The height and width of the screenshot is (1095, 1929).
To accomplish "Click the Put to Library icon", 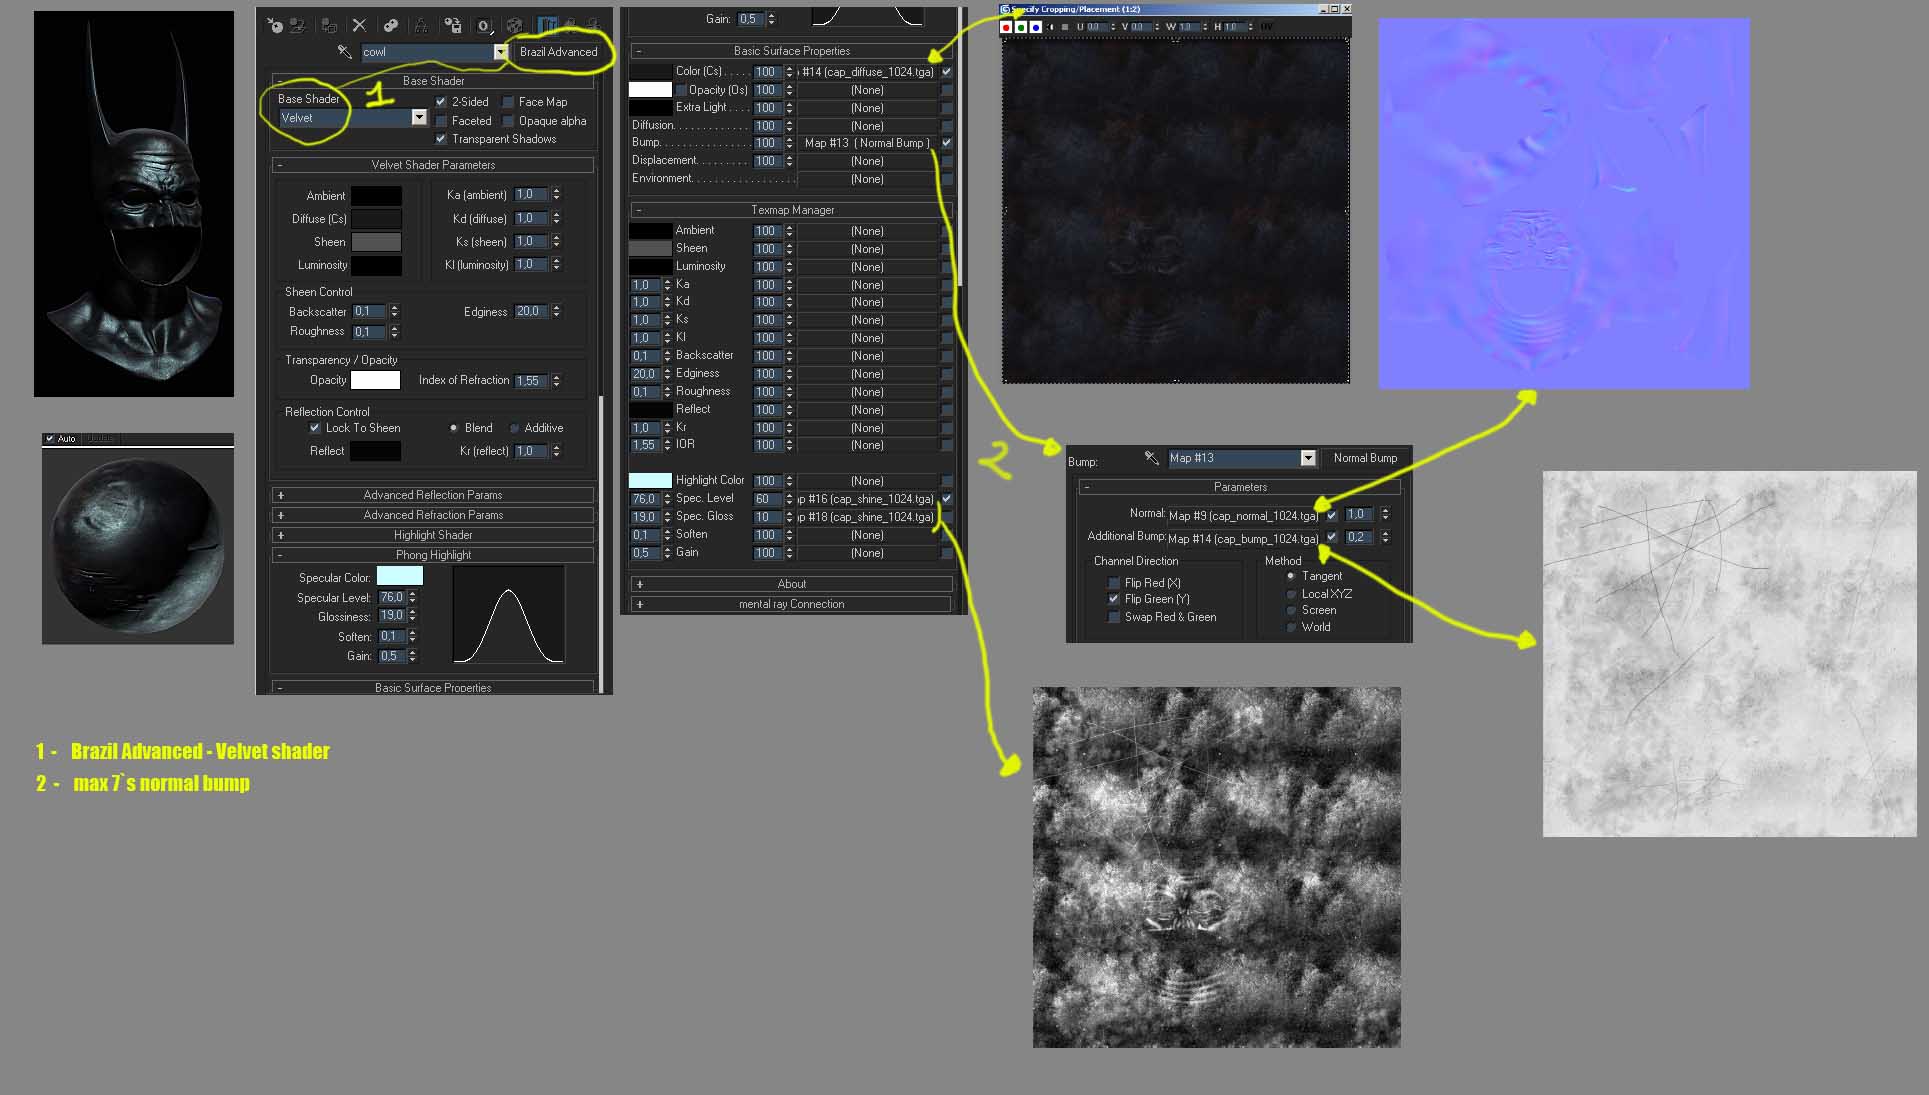I will click(453, 26).
